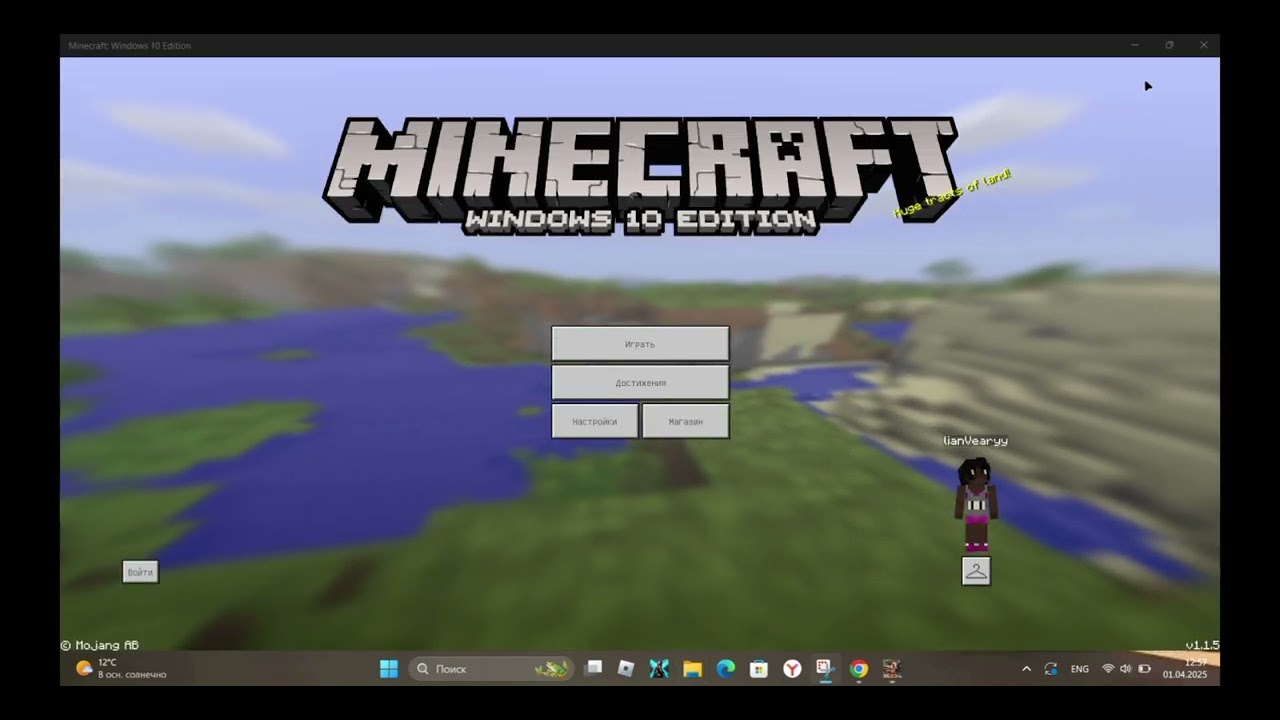Check the battery status icon
This screenshot has width=1280, height=720.
[x=1145, y=669]
